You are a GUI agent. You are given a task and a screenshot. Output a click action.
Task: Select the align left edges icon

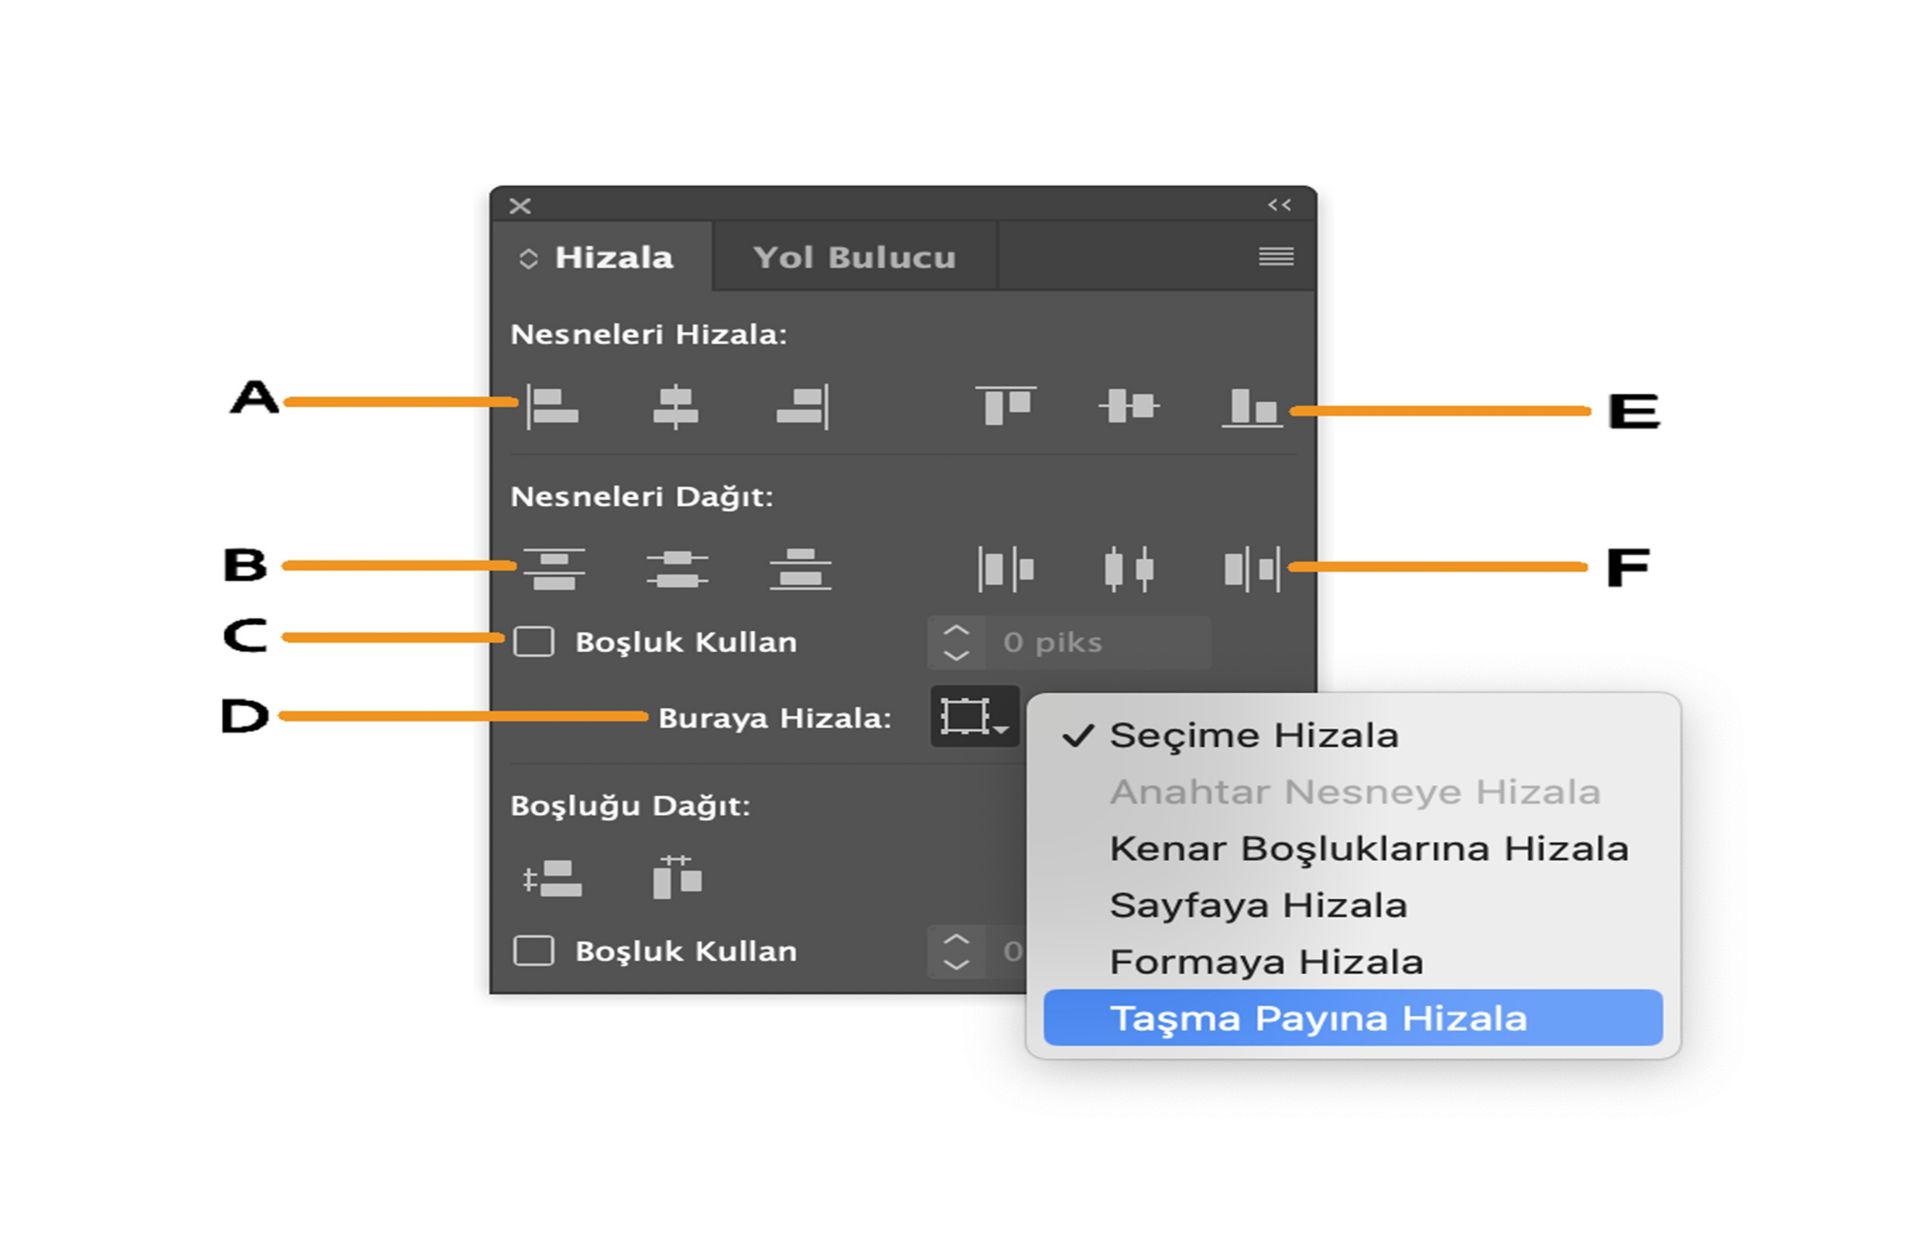555,405
